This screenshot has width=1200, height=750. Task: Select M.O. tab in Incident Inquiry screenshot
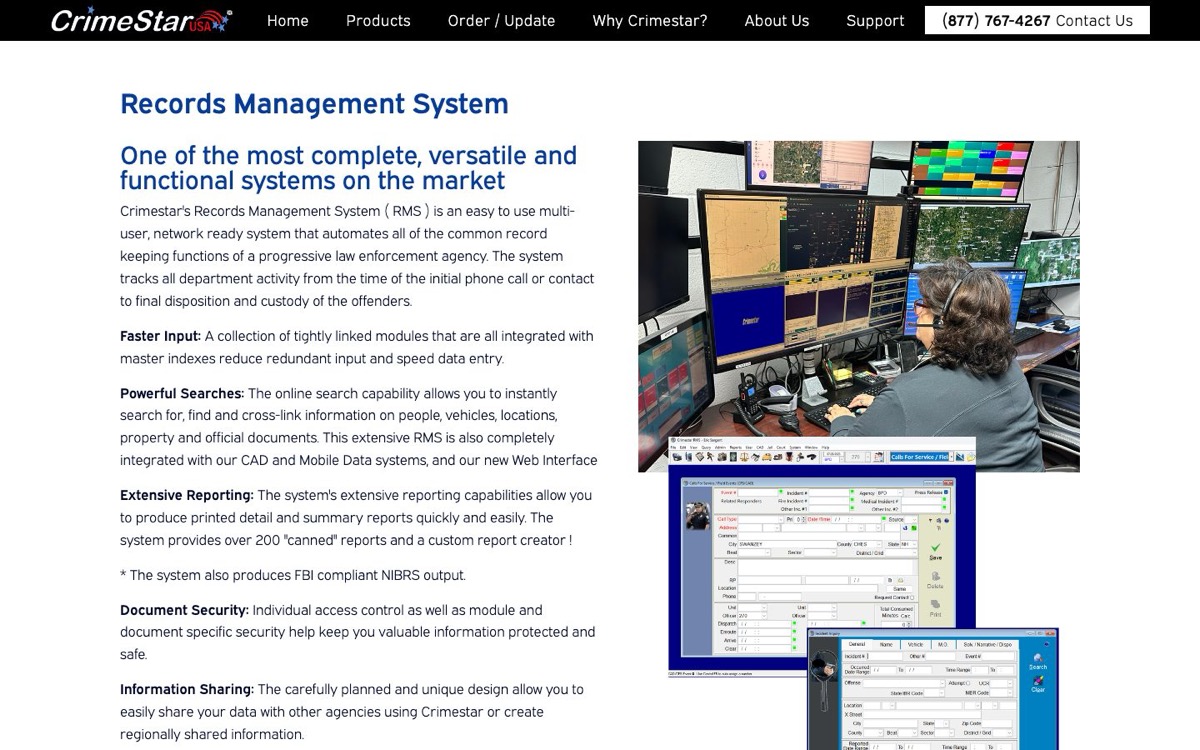[x=943, y=645]
